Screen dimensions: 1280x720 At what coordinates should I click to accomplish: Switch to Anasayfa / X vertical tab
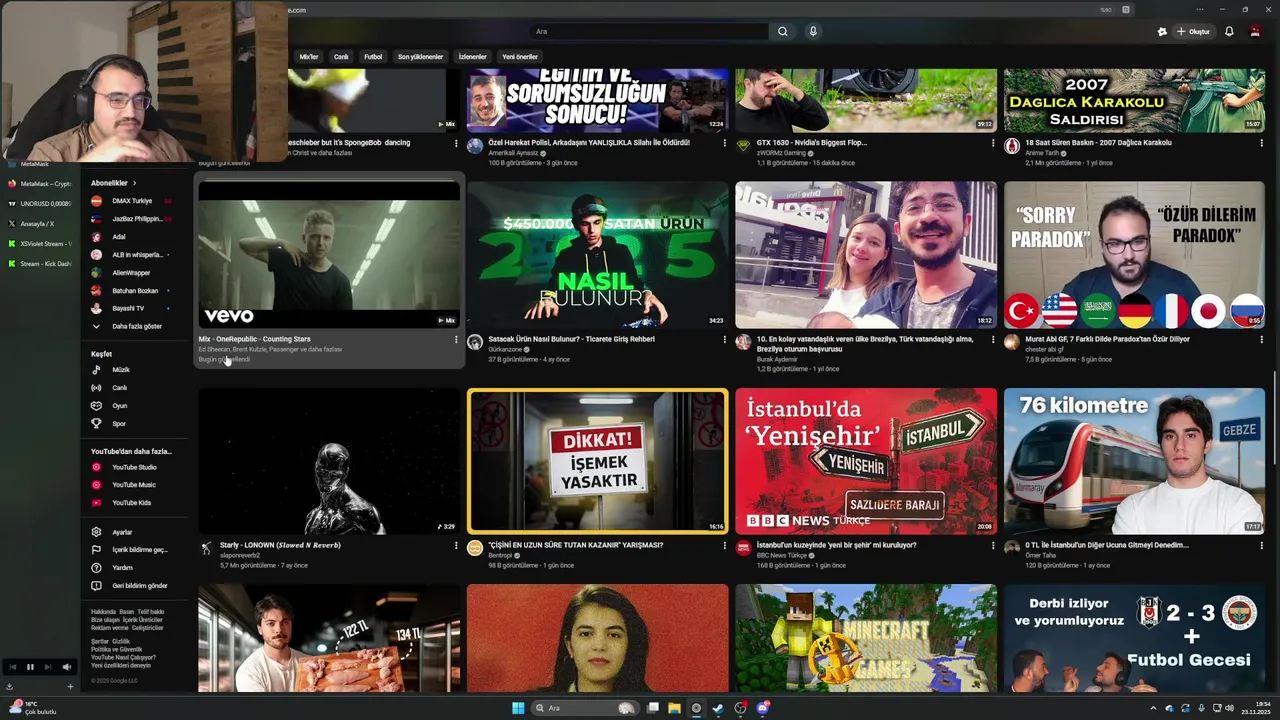click(x=40, y=224)
